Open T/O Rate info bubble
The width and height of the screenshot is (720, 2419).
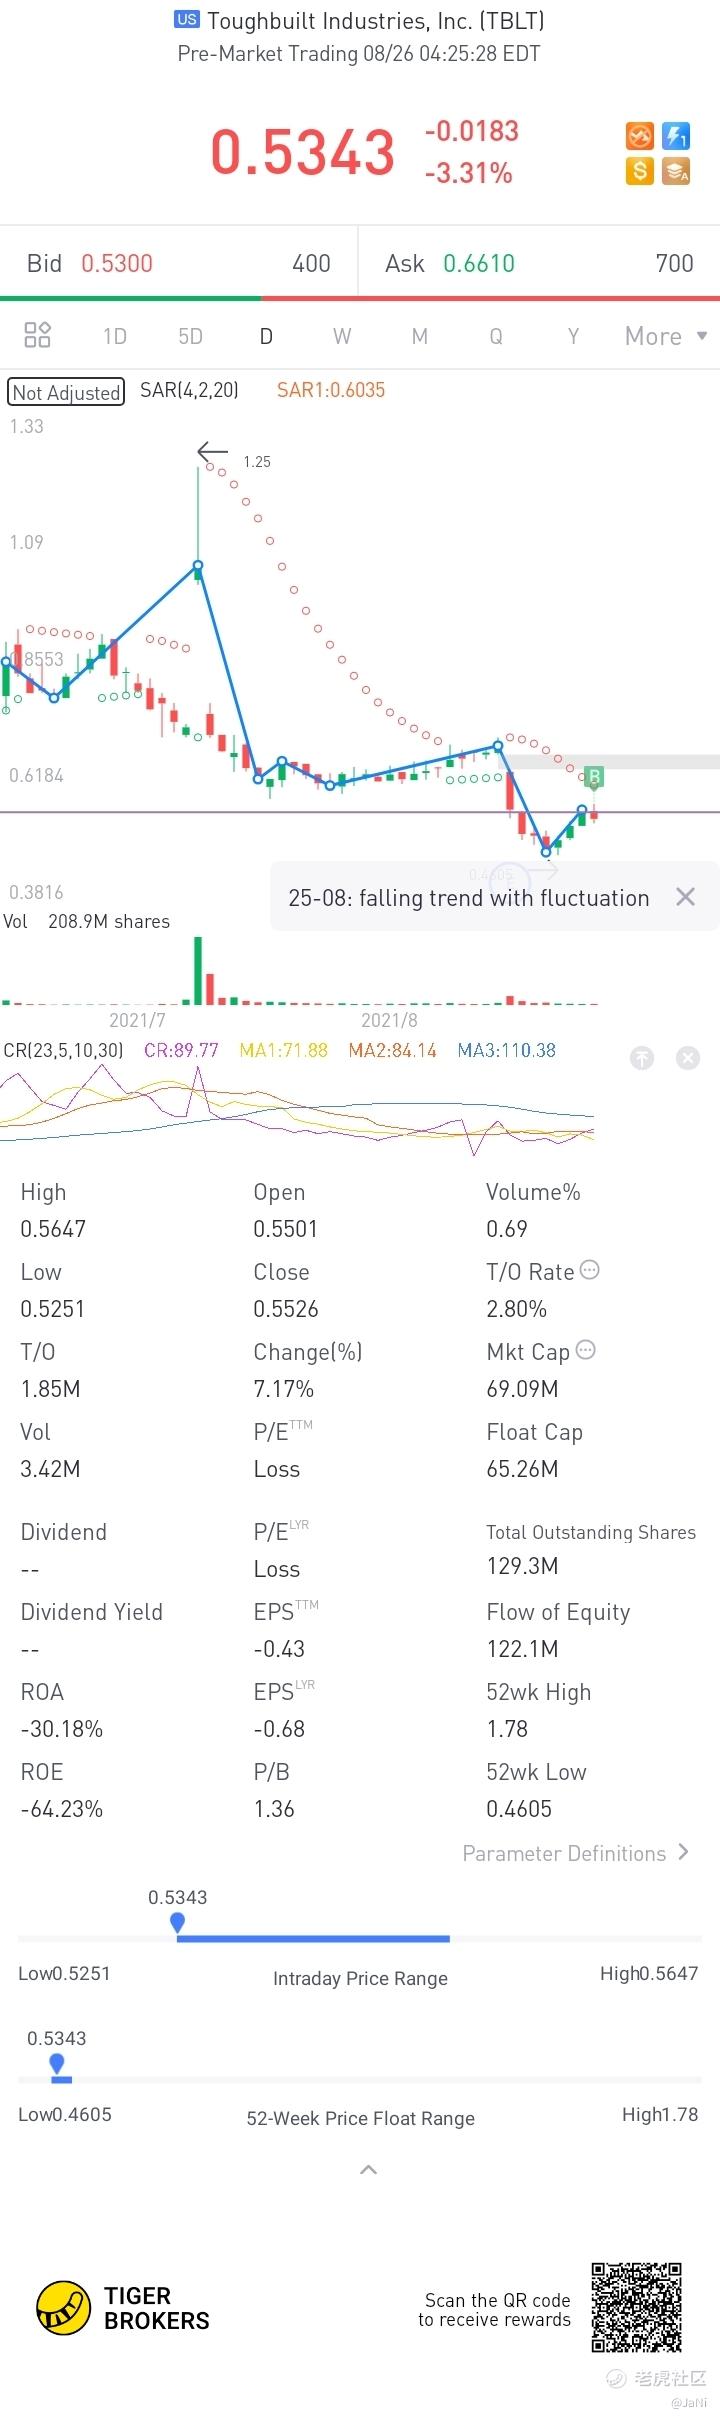click(590, 1270)
